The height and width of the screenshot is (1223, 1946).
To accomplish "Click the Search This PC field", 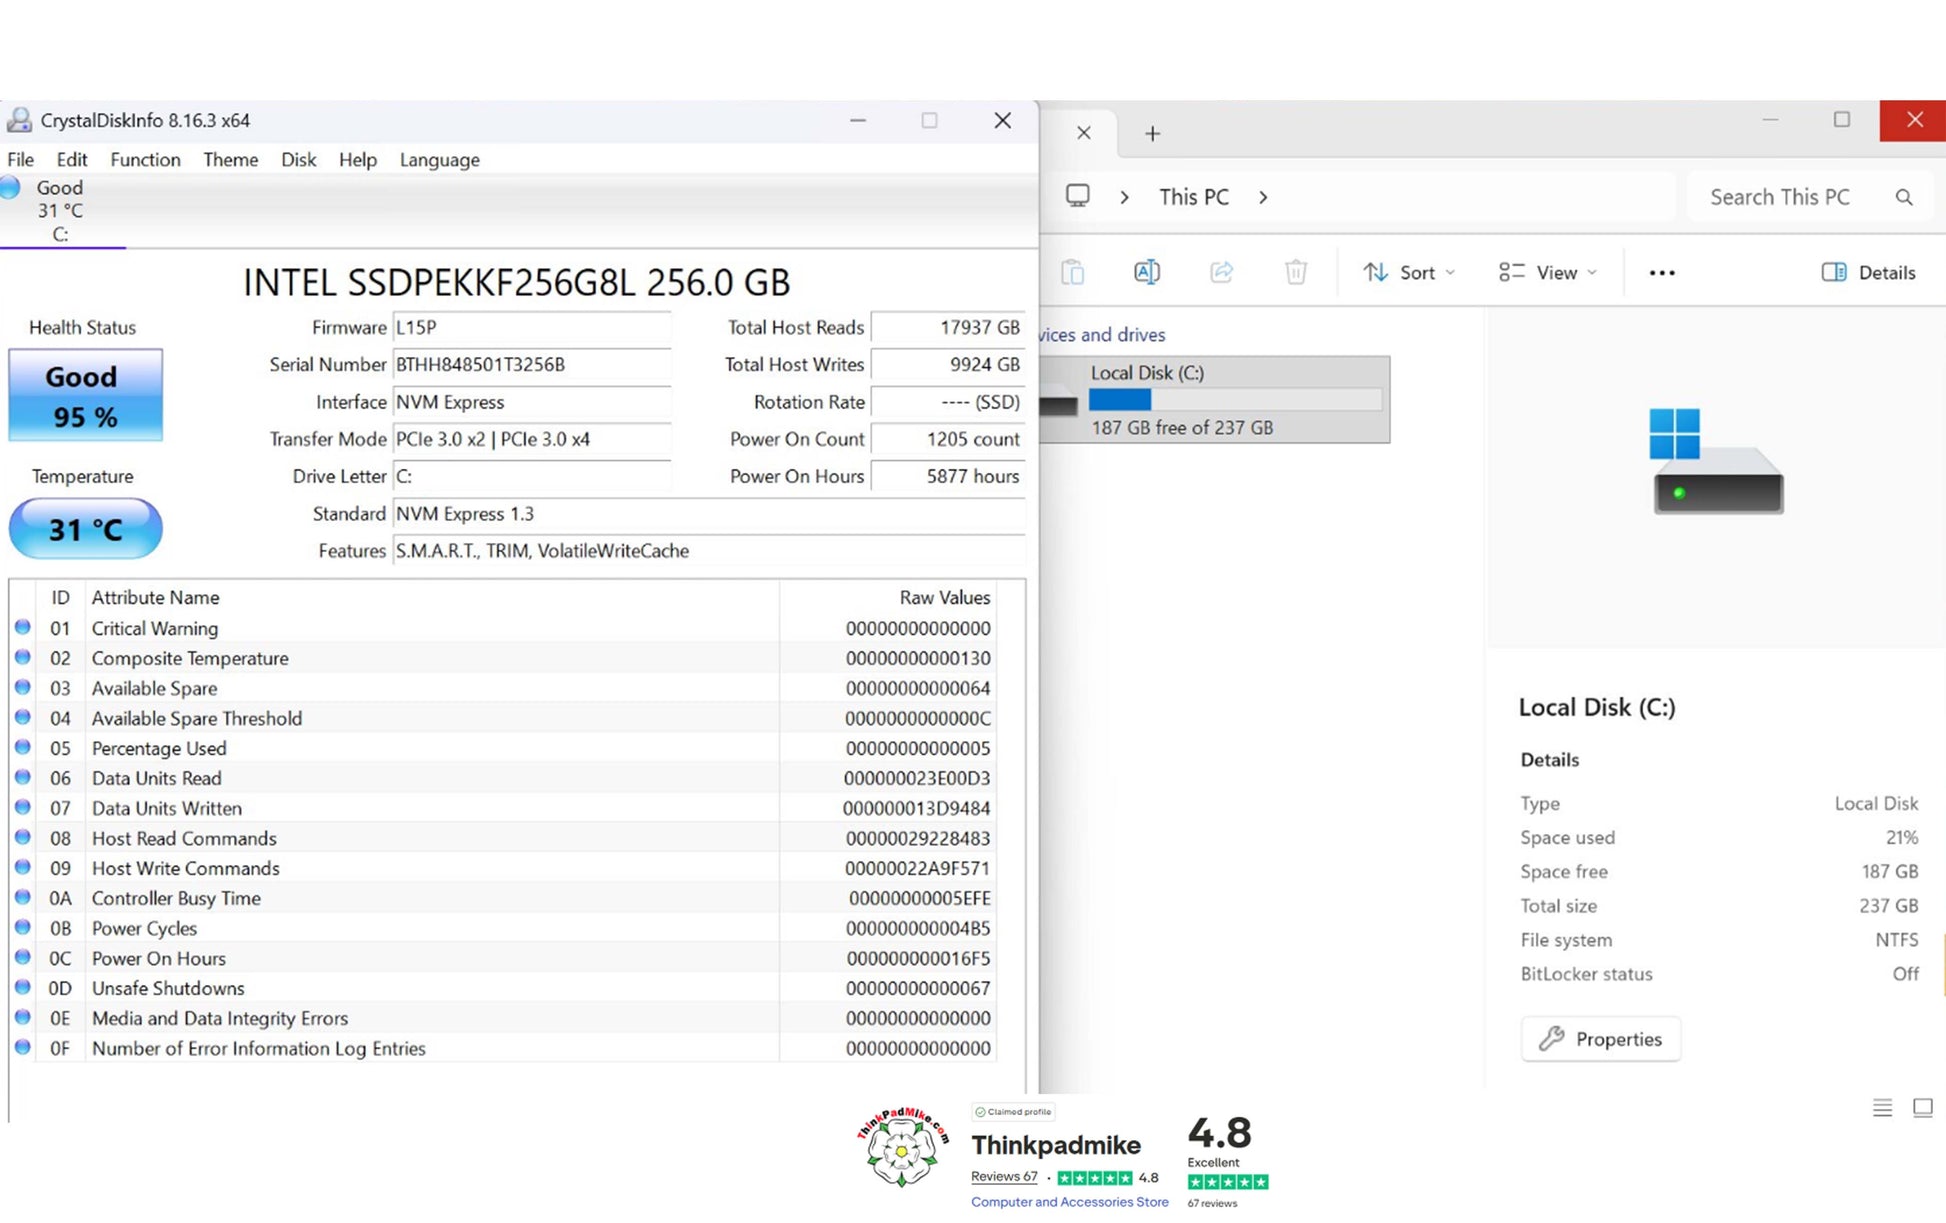I will (1780, 197).
